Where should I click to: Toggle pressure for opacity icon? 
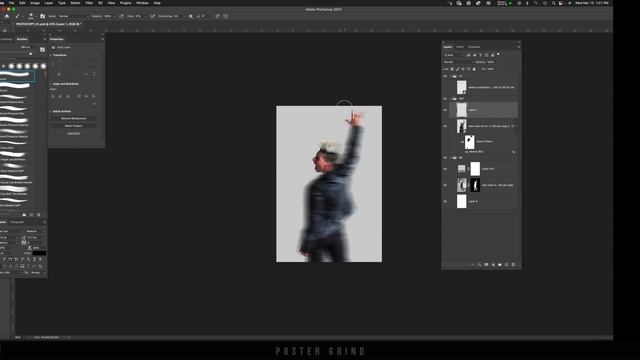(121, 16)
